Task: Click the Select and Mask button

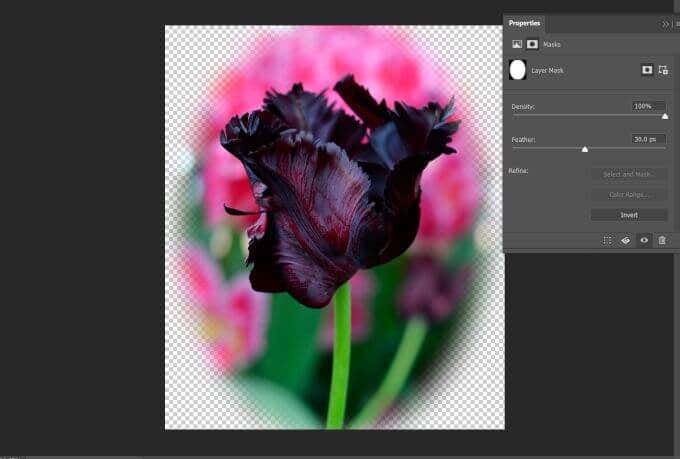Action: [629, 174]
